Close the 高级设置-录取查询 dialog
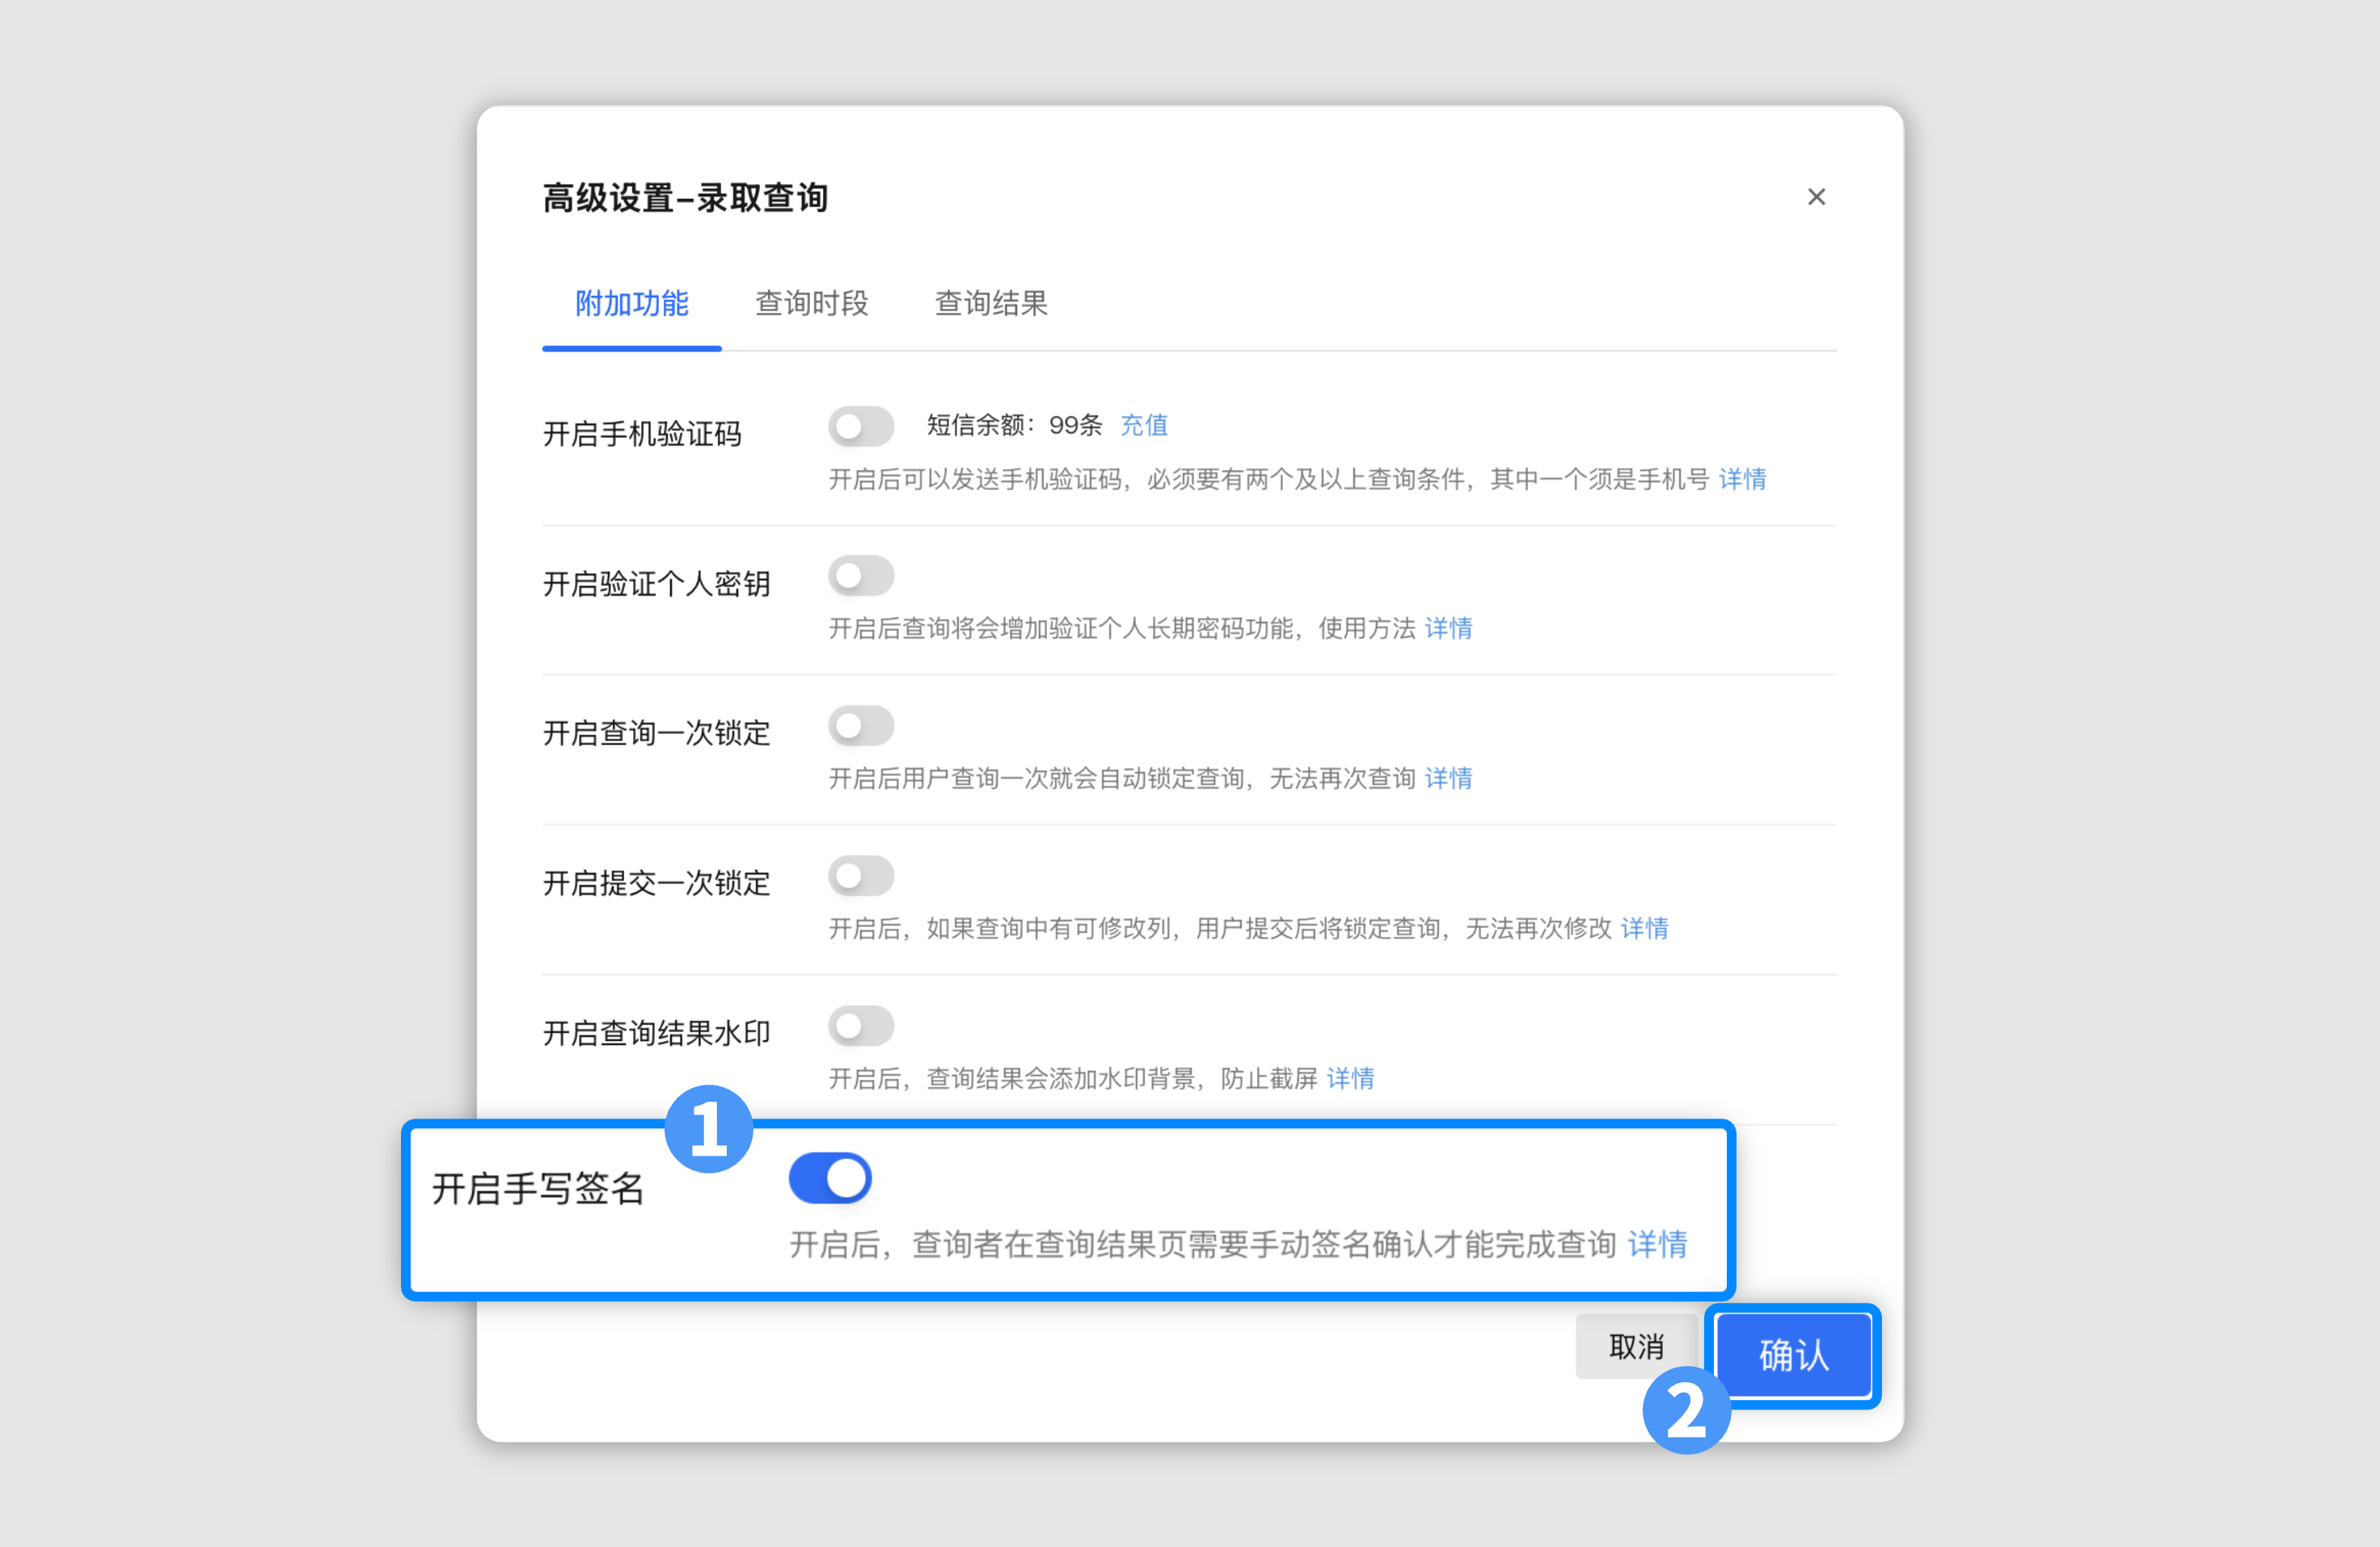Screen dimensions: 2380x1547 (1816, 197)
